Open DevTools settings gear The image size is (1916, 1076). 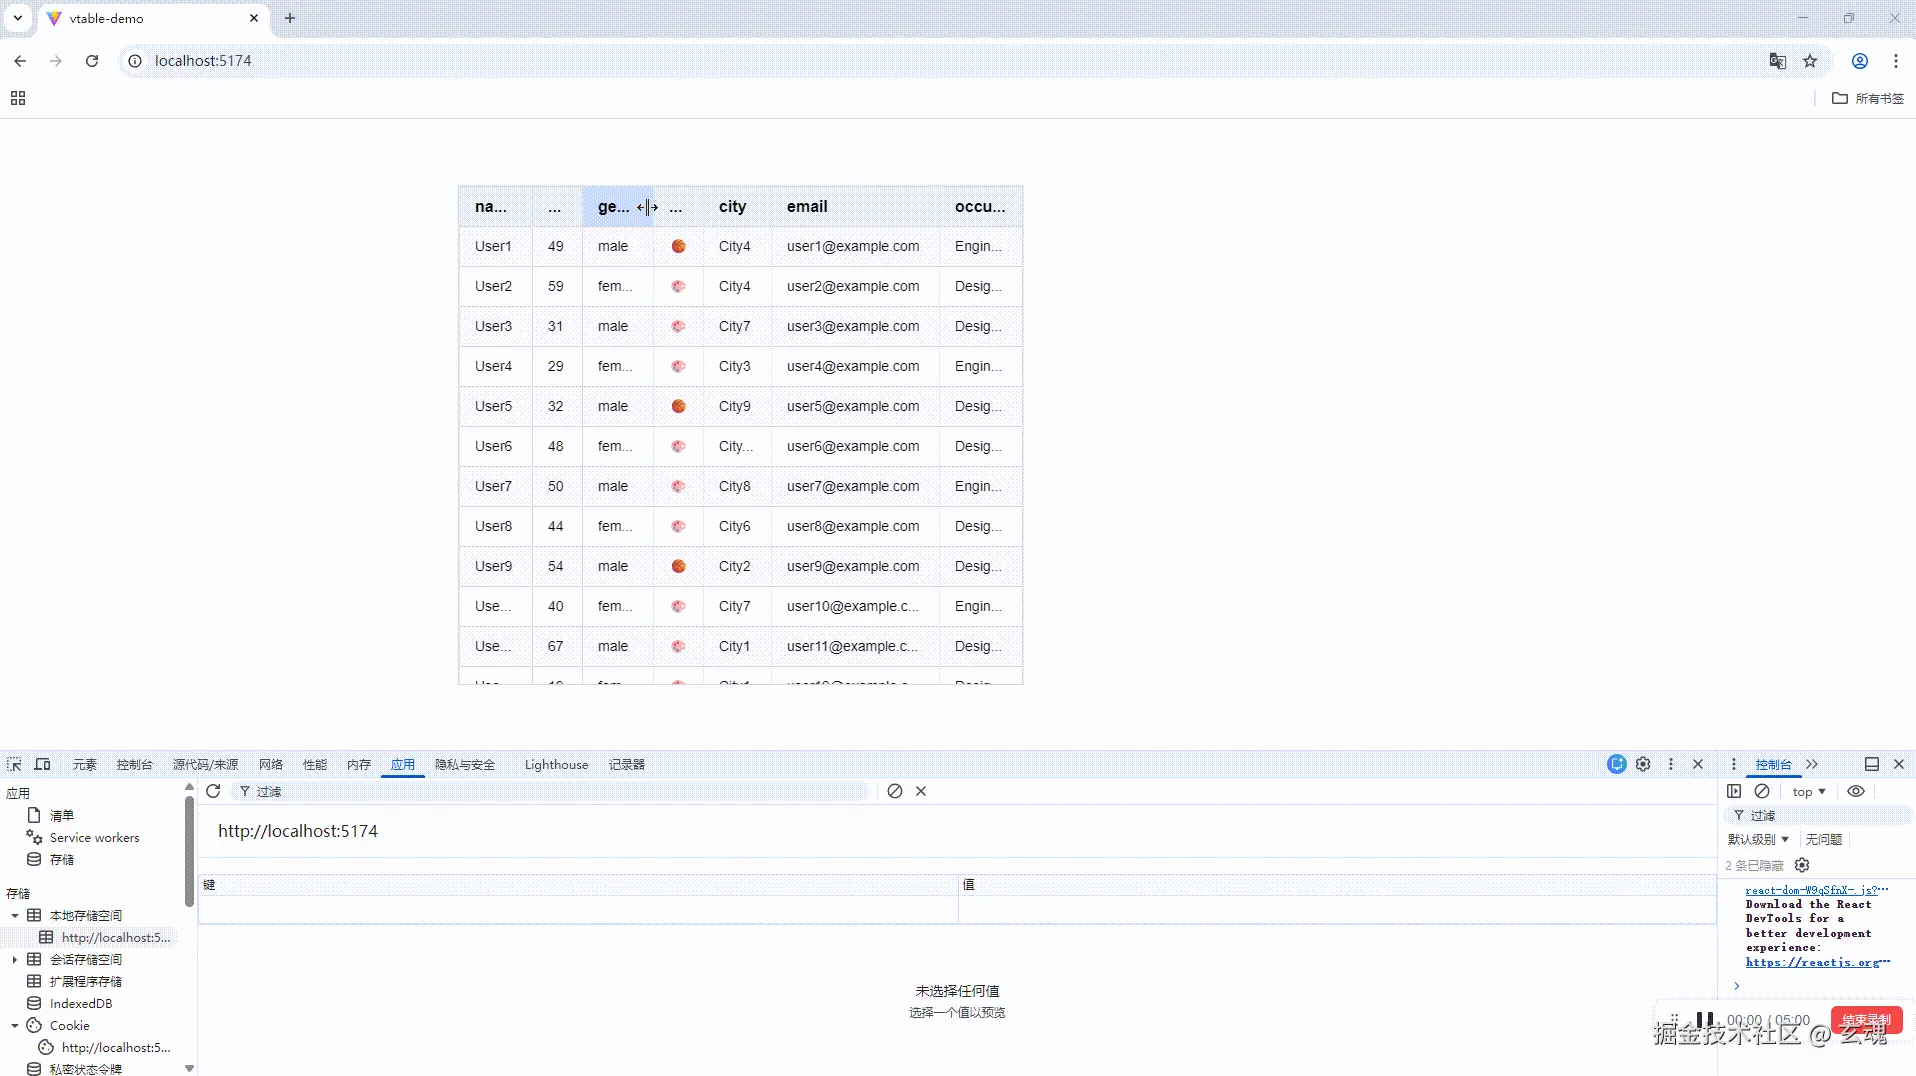pos(1643,764)
